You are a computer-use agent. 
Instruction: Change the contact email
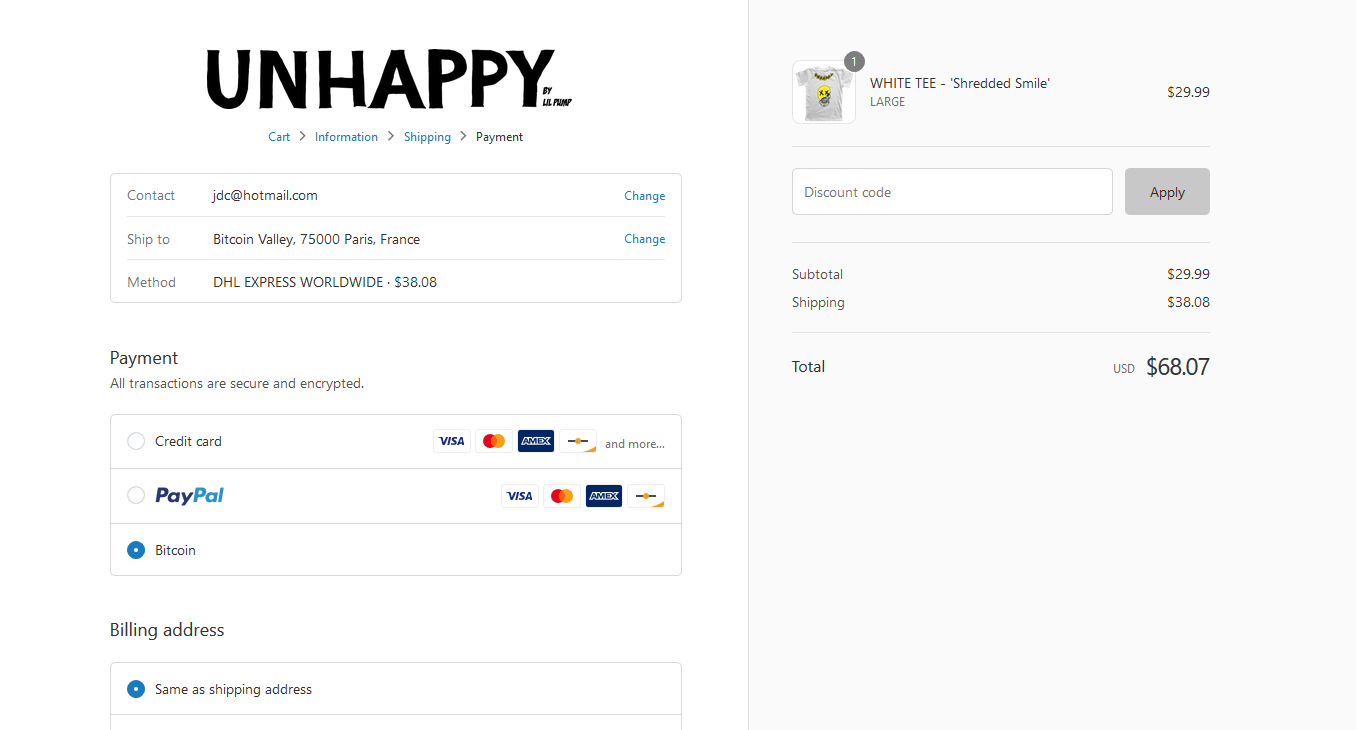click(x=644, y=196)
